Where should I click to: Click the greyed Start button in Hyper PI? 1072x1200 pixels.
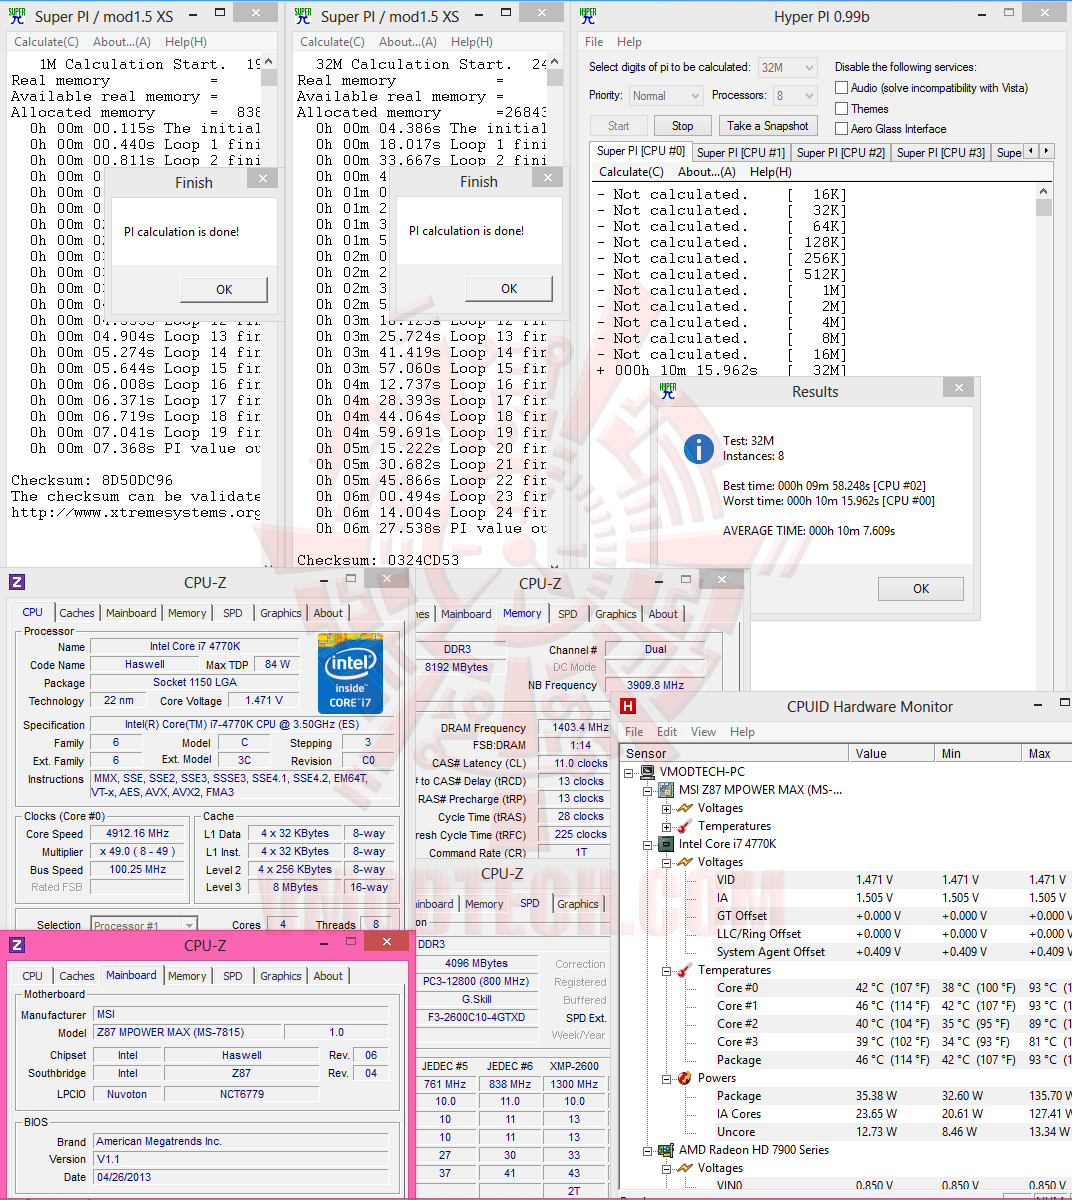click(x=618, y=126)
